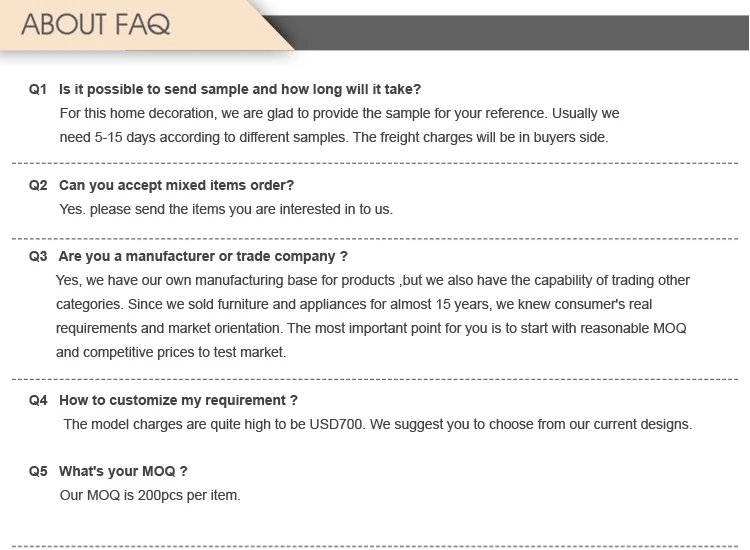Select the mixed items order question
Viewport: 750px width, 550px height.
(x=176, y=185)
